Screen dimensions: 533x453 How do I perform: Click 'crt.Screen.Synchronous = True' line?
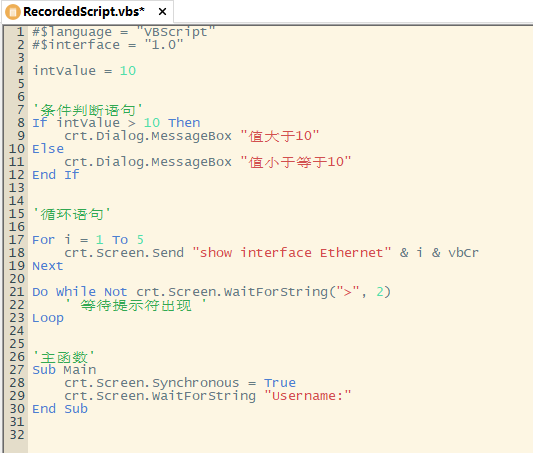coord(180,383)
